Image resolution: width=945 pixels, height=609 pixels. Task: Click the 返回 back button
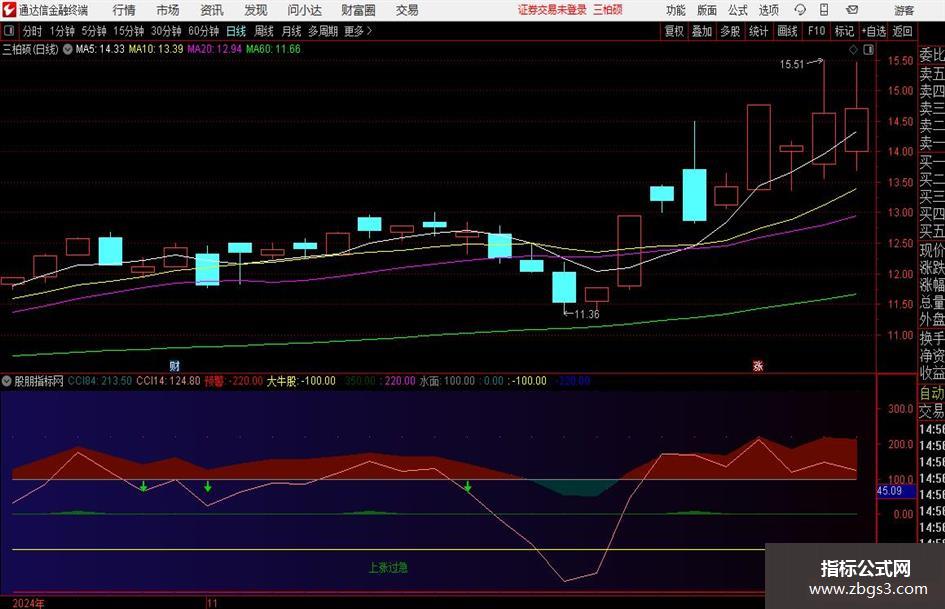coord(902,31)
